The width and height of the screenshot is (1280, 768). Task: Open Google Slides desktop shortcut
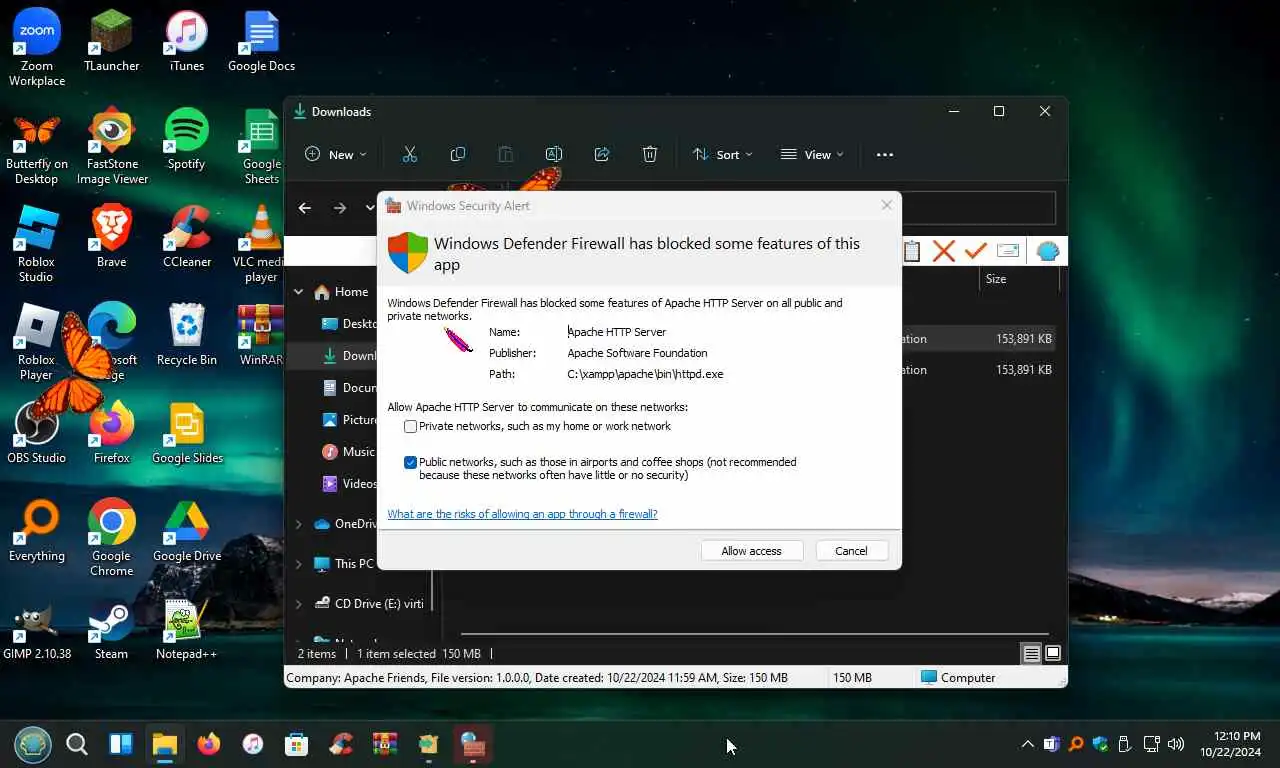187,432
